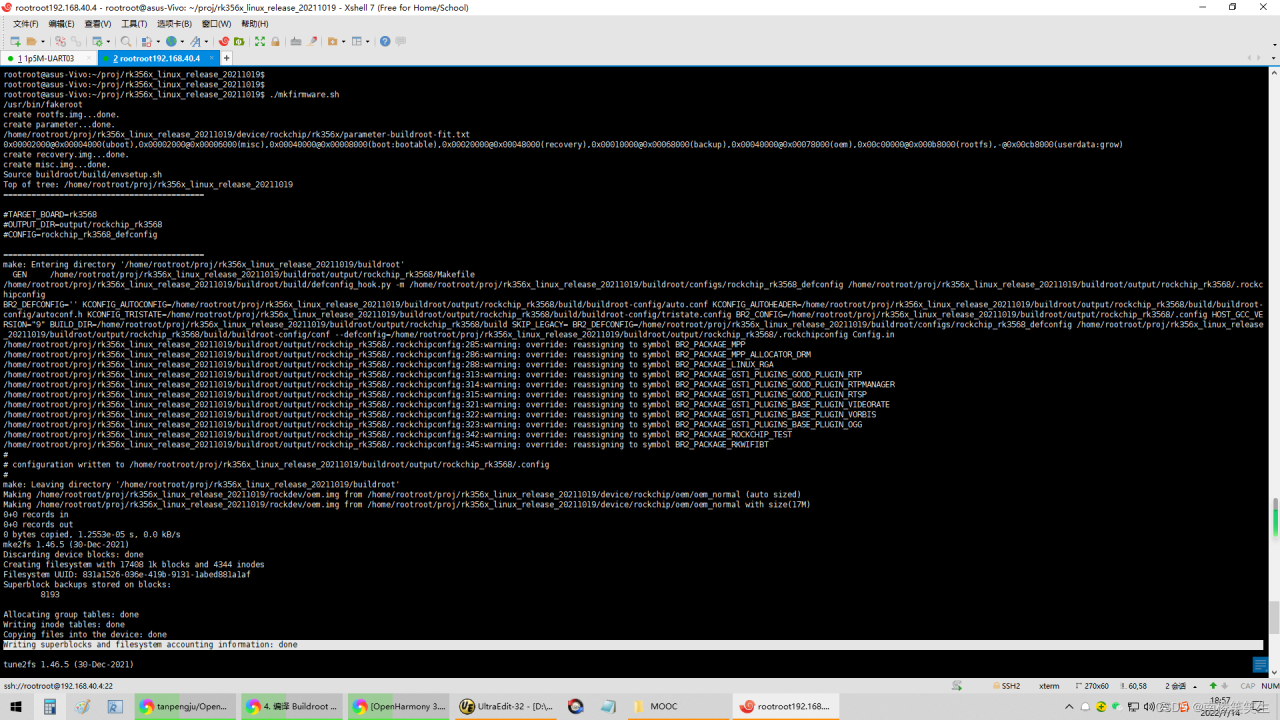The image size is (1280, 720).
Task: Open the 编辑(E) menu
Action: [x=61, y=24]
